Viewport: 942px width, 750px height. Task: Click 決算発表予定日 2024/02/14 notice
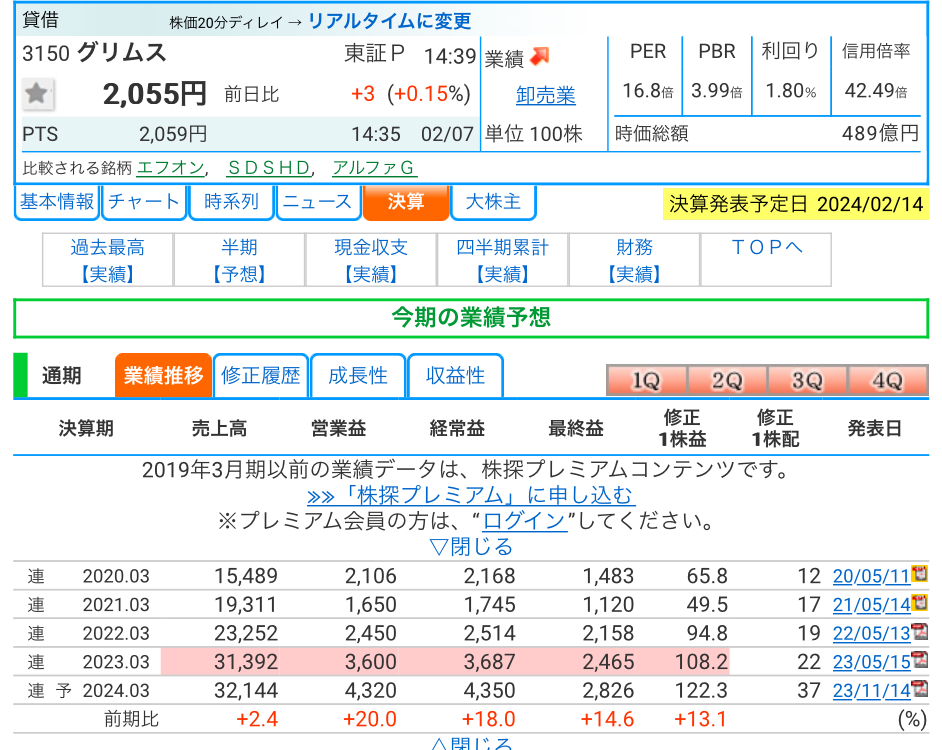click(796, 204)
